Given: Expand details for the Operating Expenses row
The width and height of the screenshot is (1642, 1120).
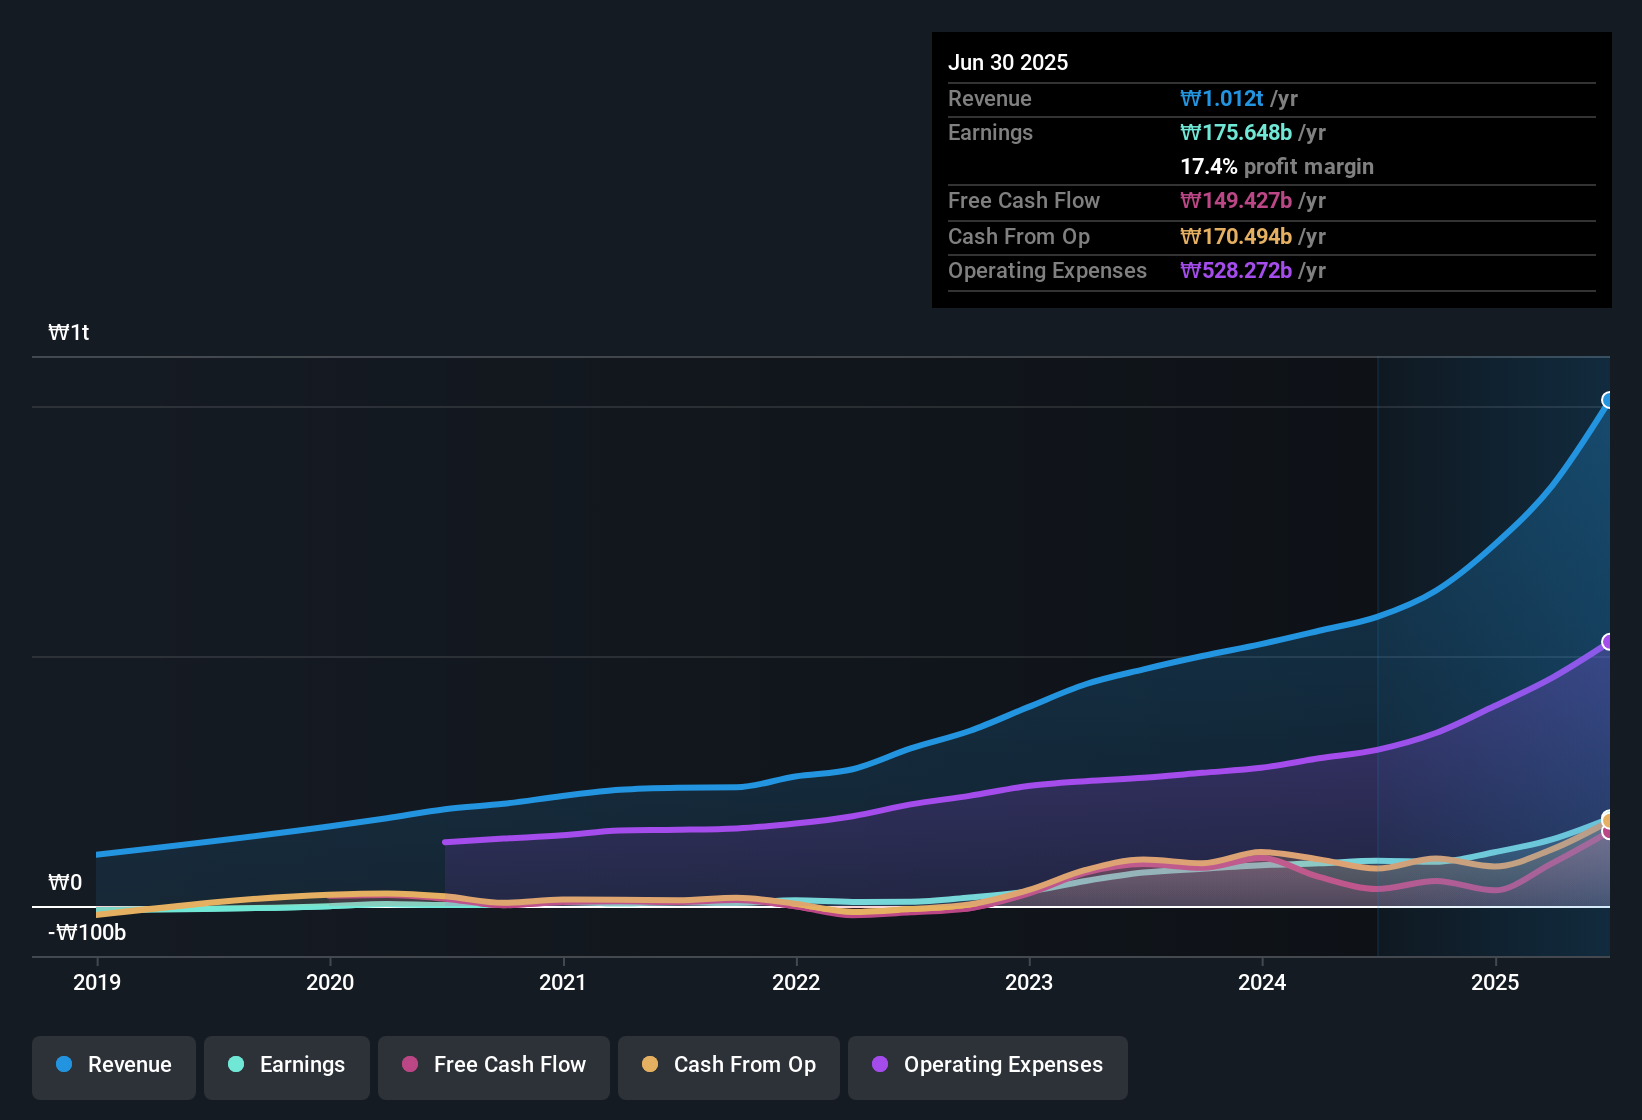Looking at the screenshot, I should point(1047,270).
